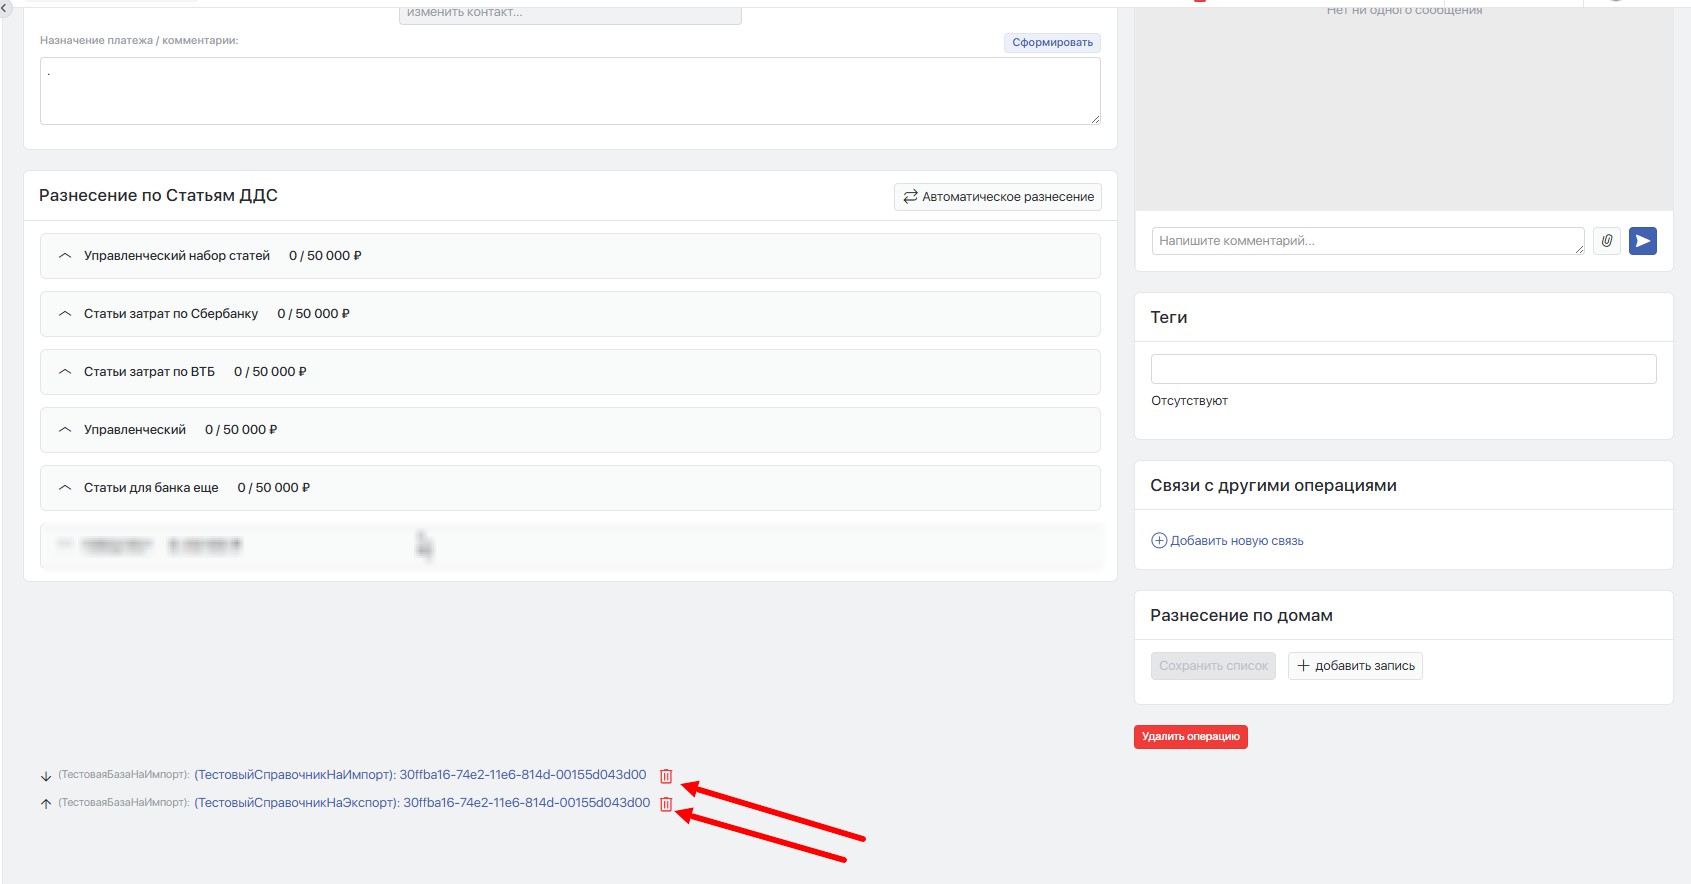The height and width of the screenshot is (884, 1691).
Task: Click the Сформировать button
Action: tap(1052, 43)
